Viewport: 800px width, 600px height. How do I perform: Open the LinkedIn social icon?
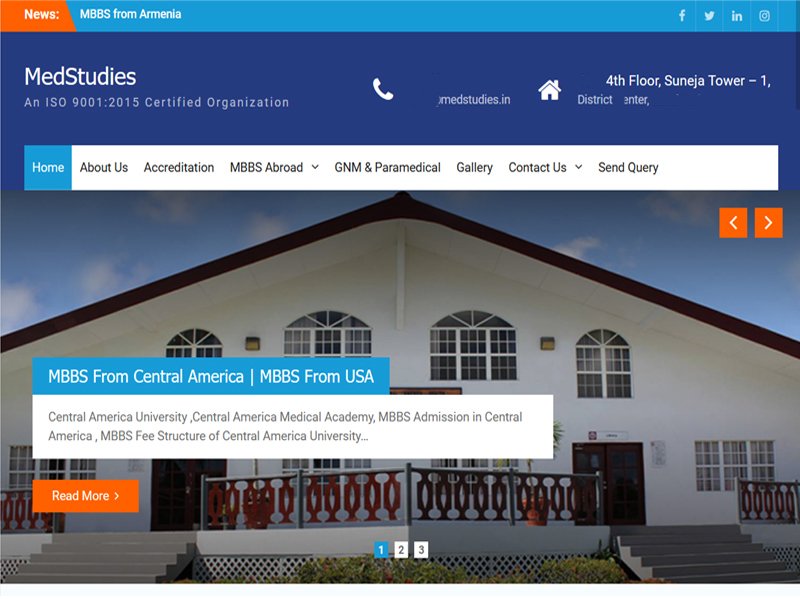point(737,16)
